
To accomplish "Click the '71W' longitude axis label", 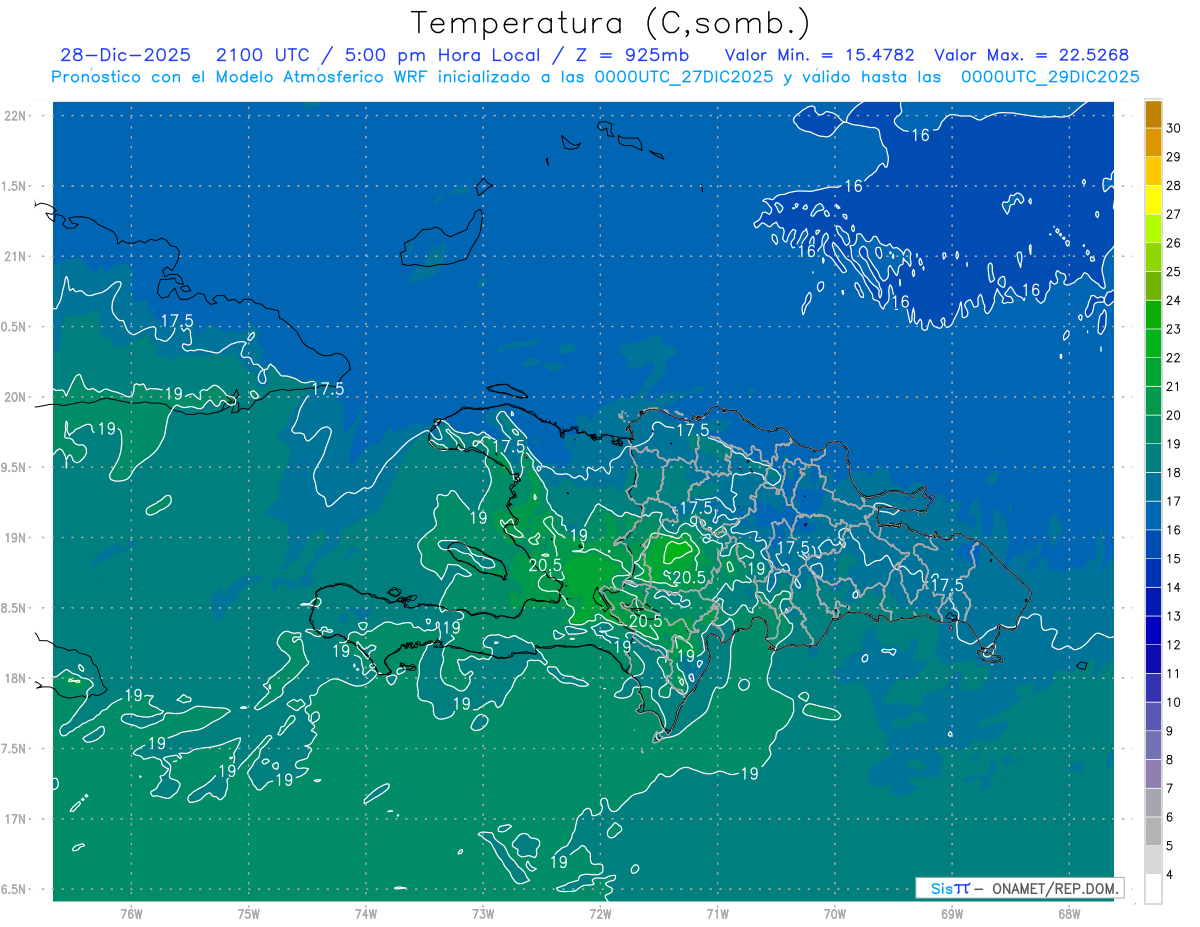I will (x=717, y=913).
